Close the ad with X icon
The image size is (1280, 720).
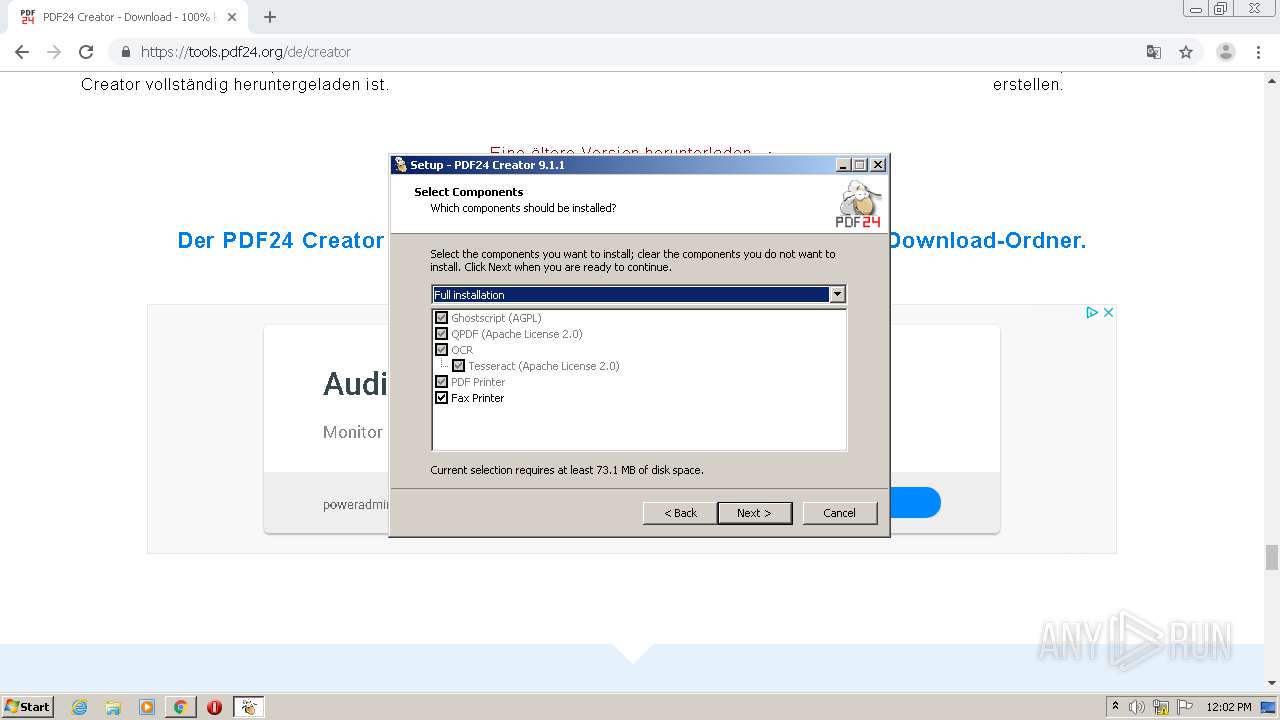pyautogui.click(x=1108, y=313)
